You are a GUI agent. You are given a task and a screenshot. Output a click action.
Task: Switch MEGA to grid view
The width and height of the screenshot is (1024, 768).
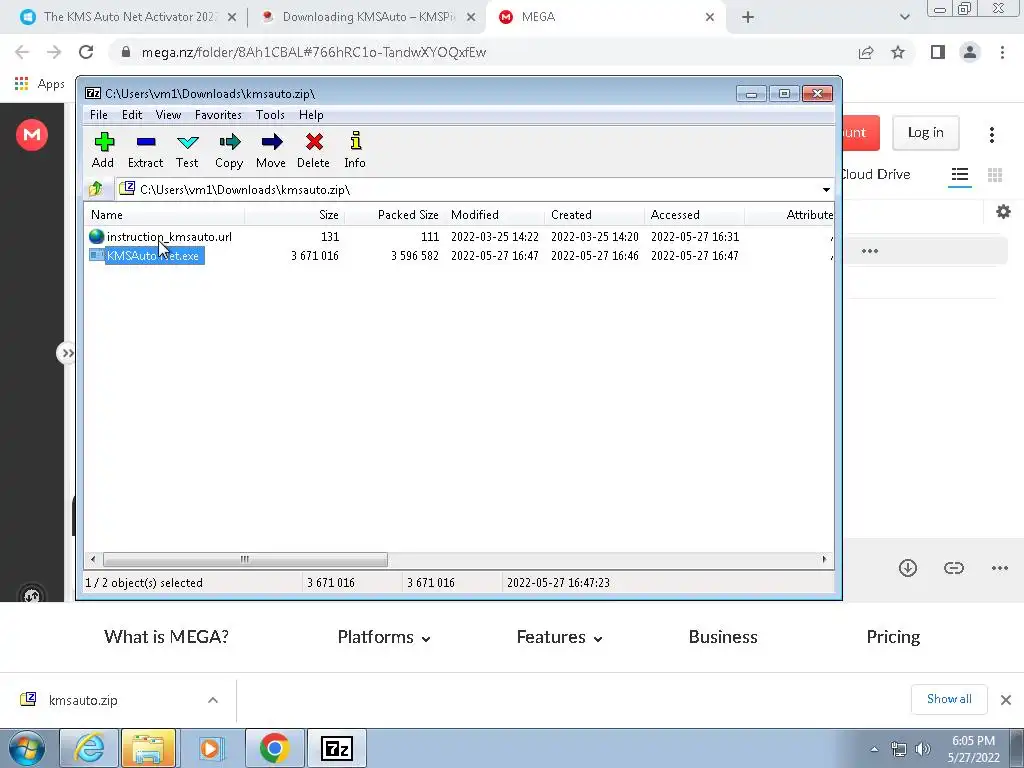click(x=995, y=174)
